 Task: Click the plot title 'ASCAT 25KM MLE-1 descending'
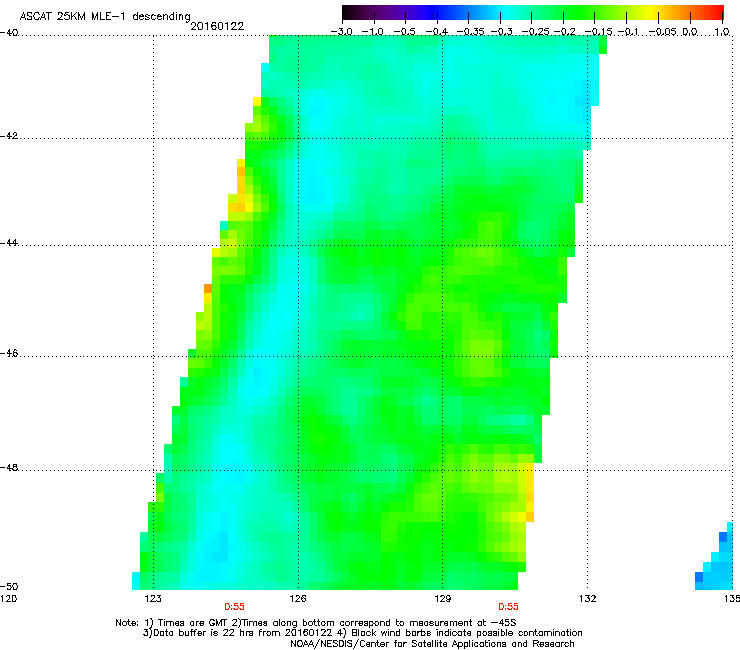pyautogui.click(x=105, y=16)
